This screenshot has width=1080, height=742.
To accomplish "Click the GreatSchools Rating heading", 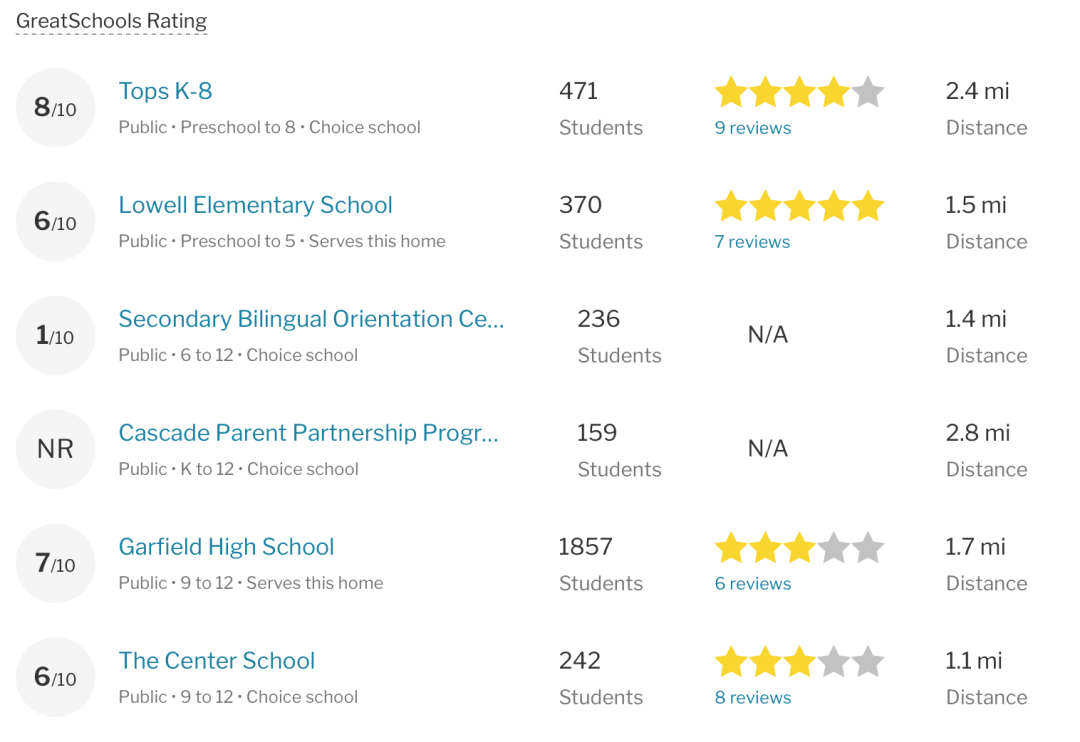I will point(112,21).
